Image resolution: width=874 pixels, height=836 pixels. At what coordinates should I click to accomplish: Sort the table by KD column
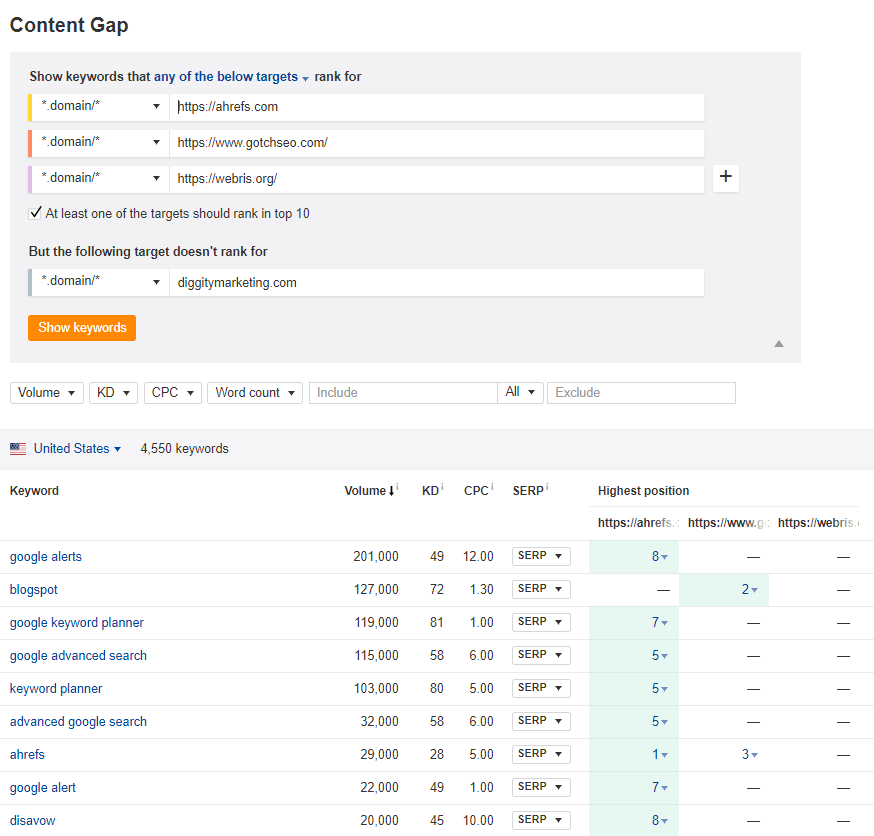pyautogui.click(x=430, y=491)
